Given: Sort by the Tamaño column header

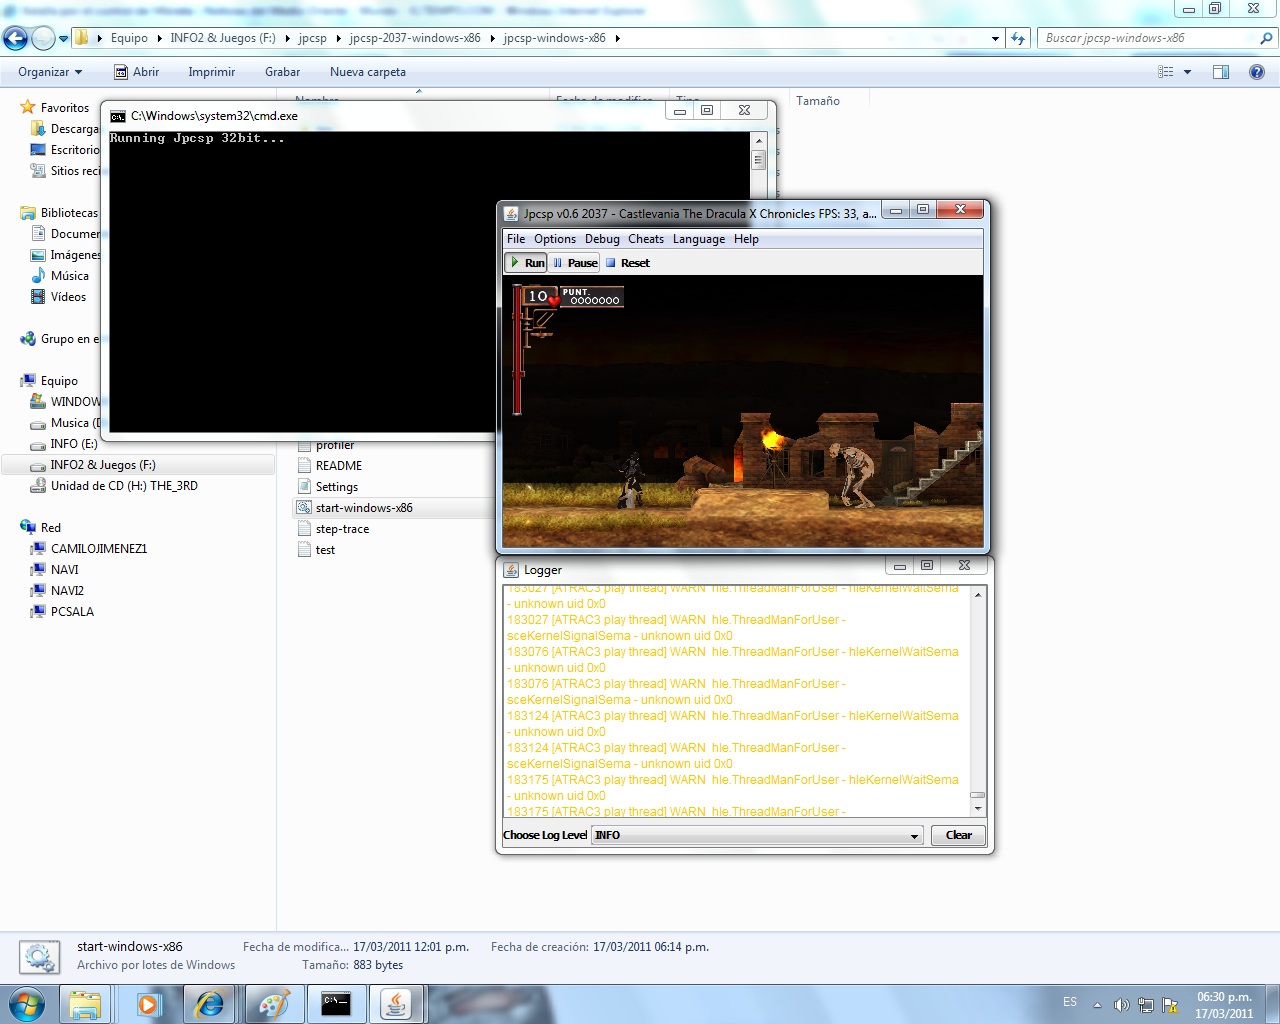Looking at the screenshot, I should [817, 101].
